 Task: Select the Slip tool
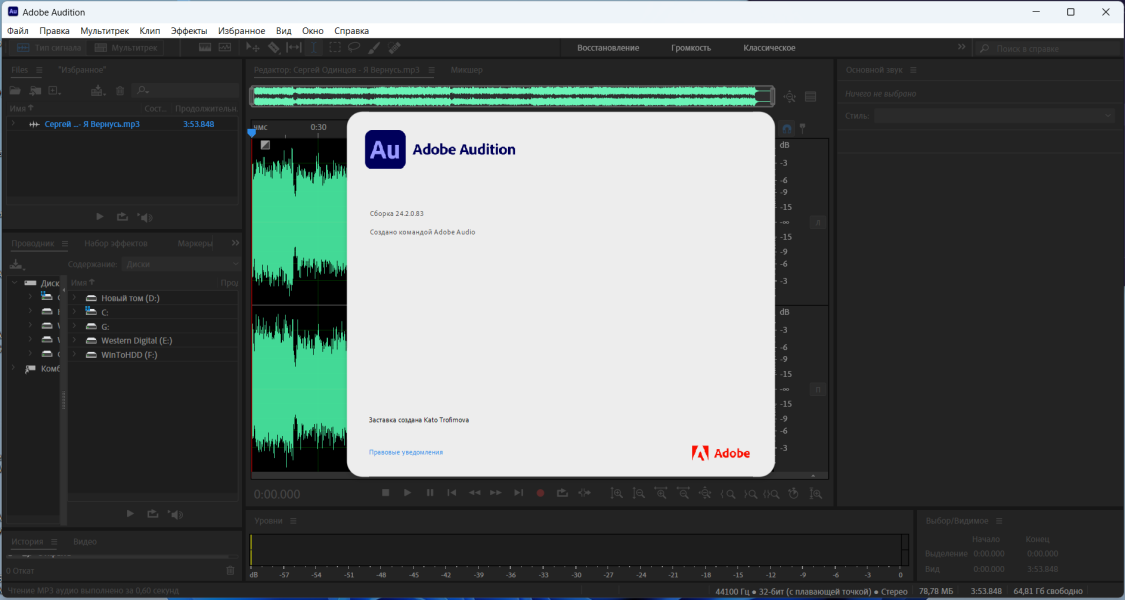(x=294, y=47)
